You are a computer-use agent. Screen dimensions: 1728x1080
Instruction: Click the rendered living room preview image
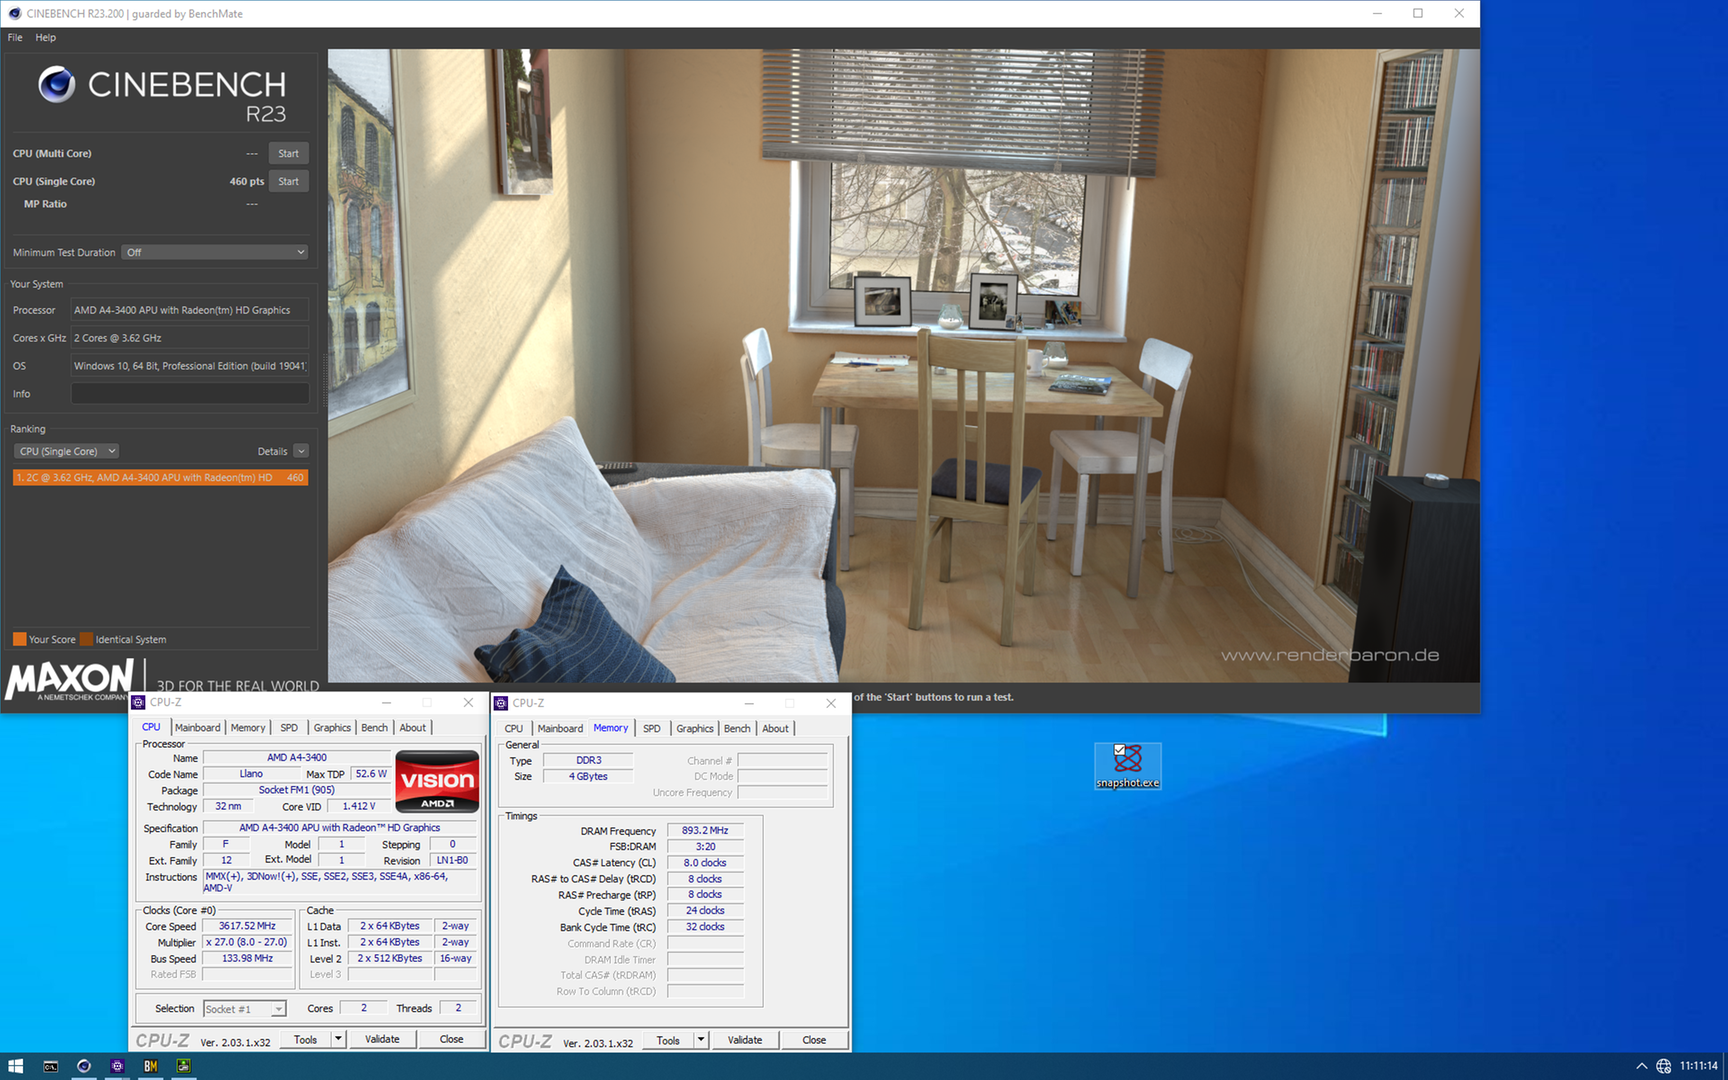(903, 366)
